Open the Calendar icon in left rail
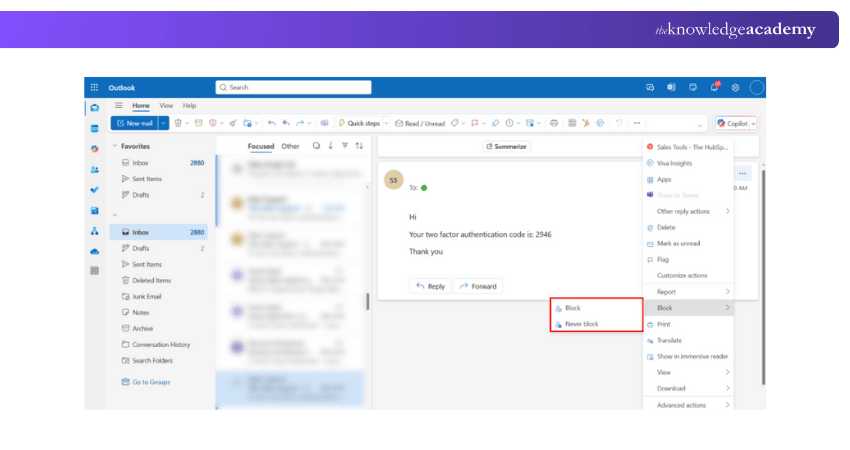 [95, 128]
